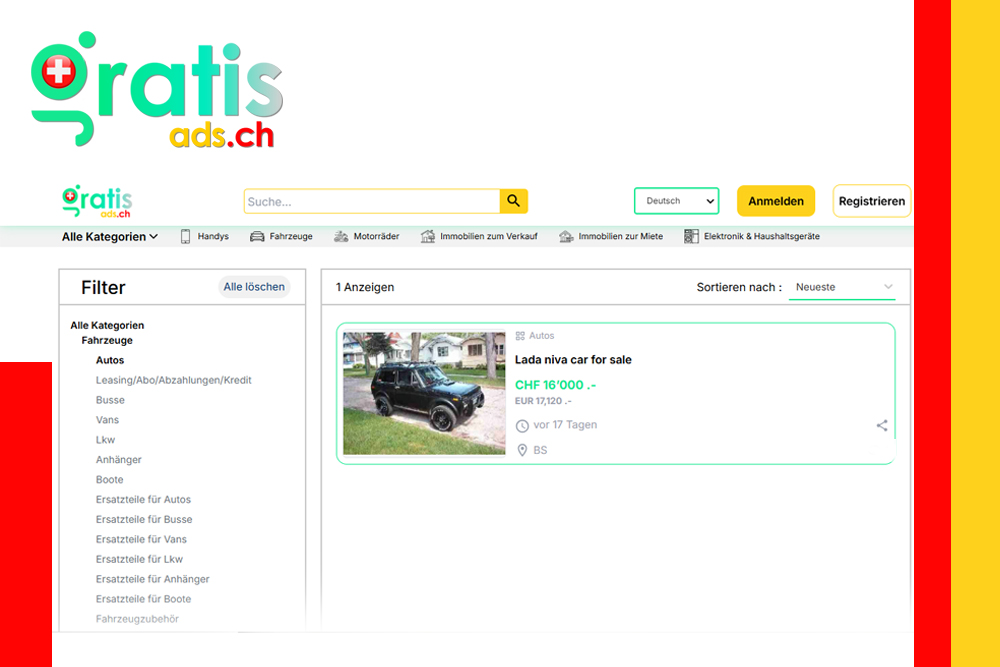This screenshot has height=667, width=1000.
Task: Open the Lada niva car for sale listing
Action: pos(576,360)
